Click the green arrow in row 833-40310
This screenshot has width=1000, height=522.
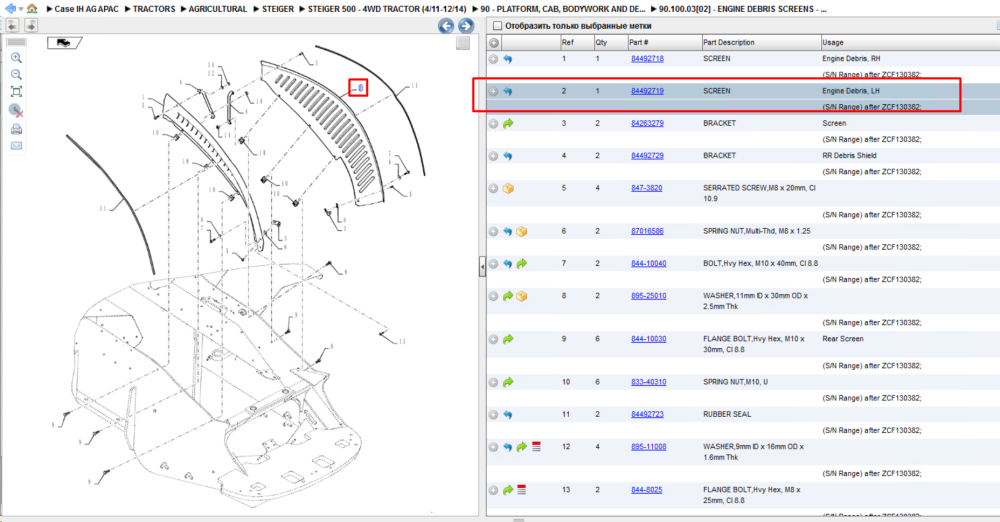508,382
